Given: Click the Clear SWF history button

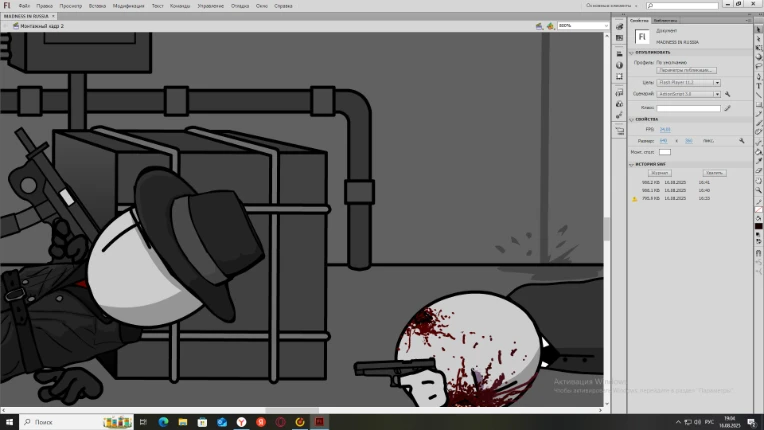Looking at the screenshot, I should click(x=714, y=173).
